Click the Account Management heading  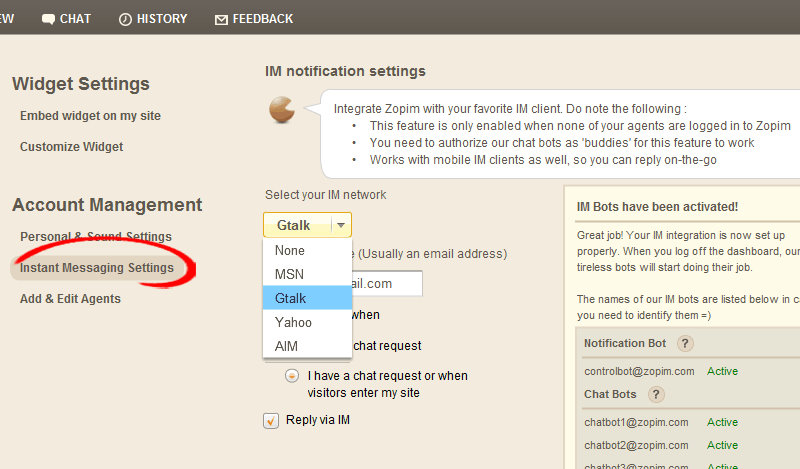[107, 205]
